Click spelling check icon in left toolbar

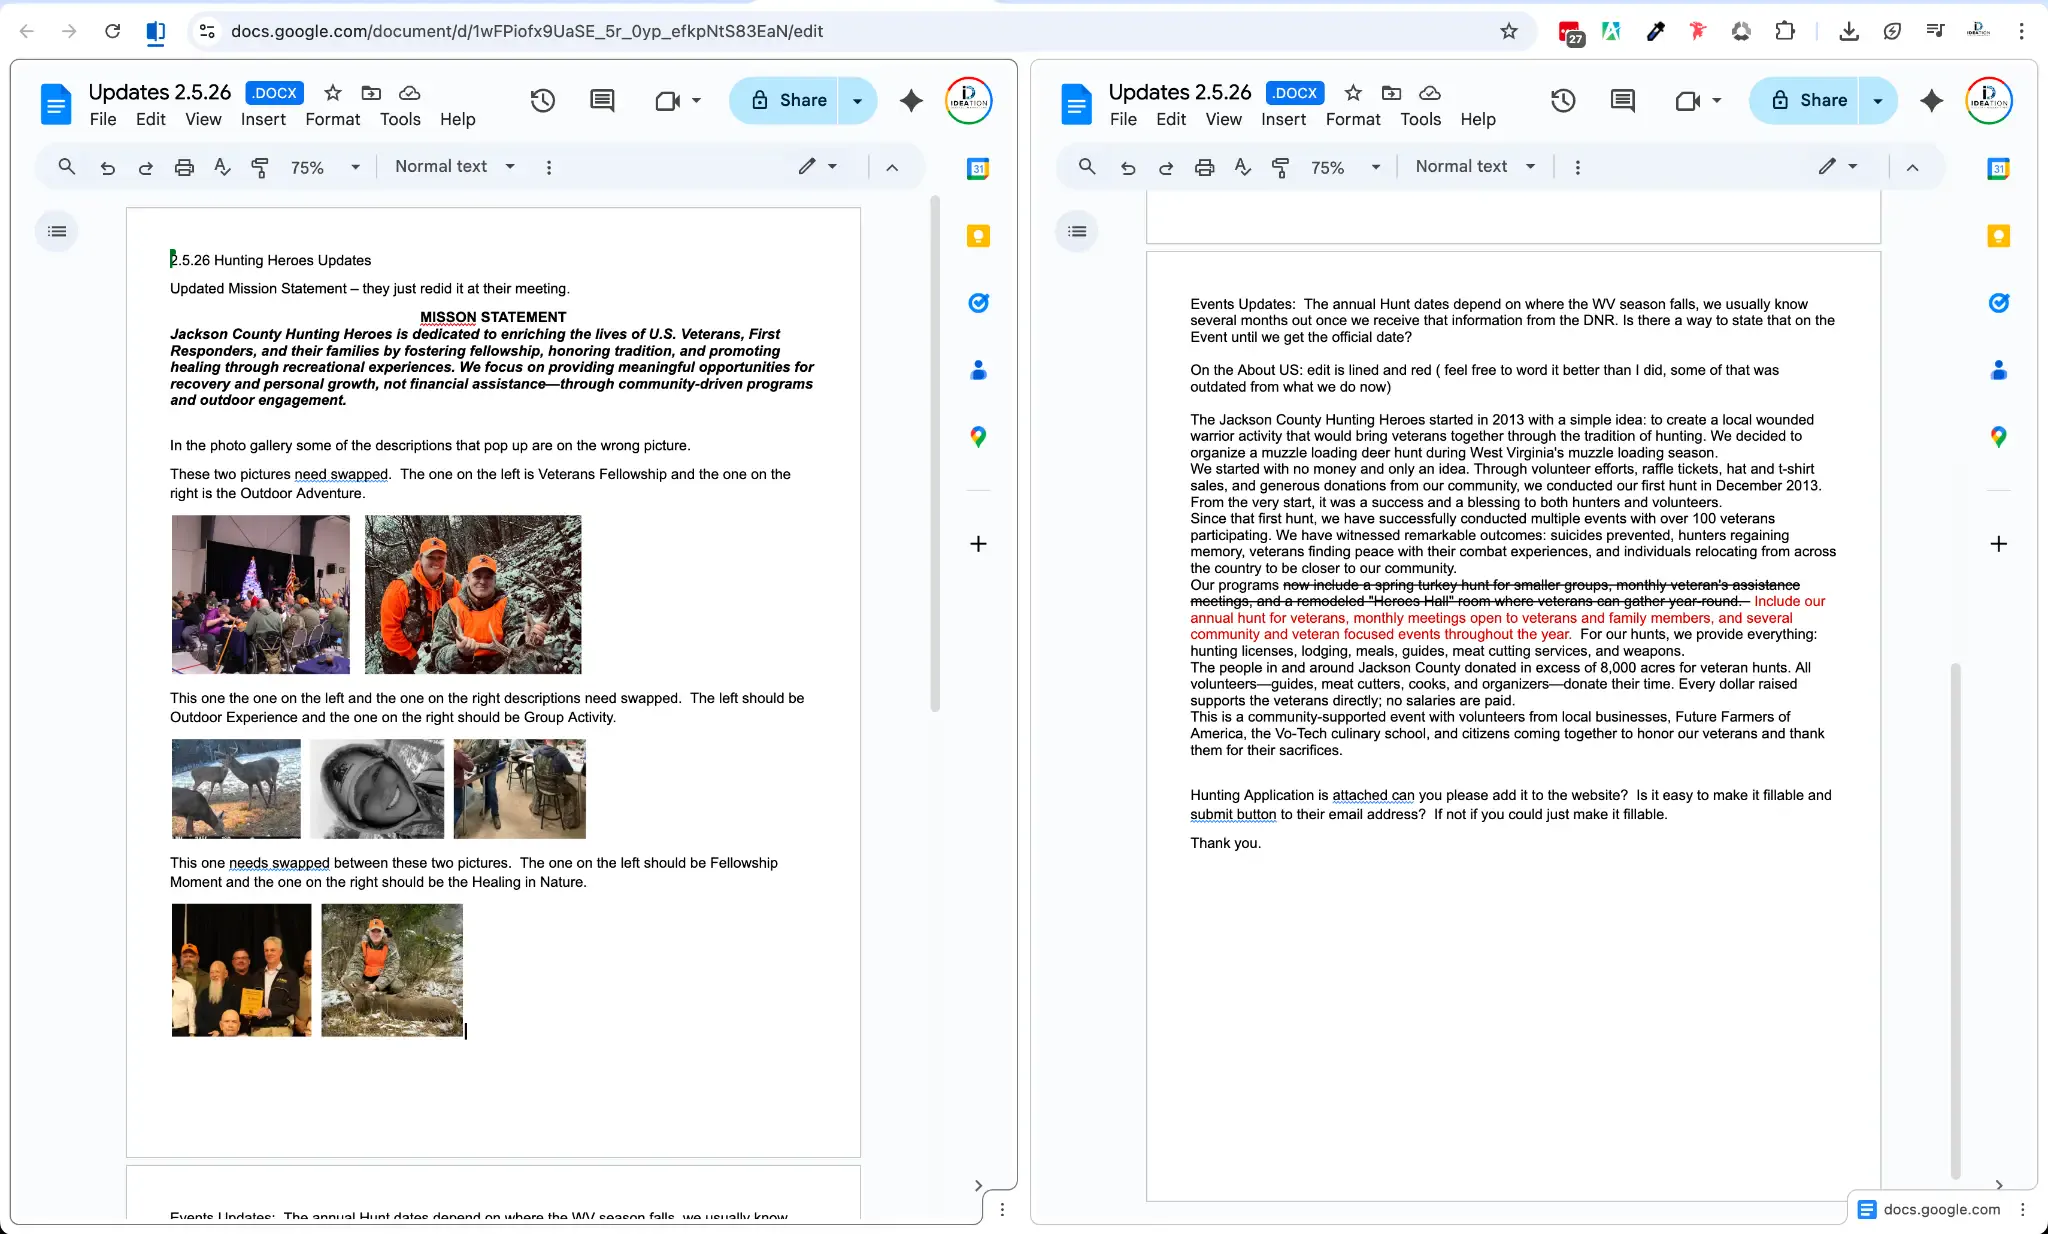pyautogui.click(x=222, y=167)
